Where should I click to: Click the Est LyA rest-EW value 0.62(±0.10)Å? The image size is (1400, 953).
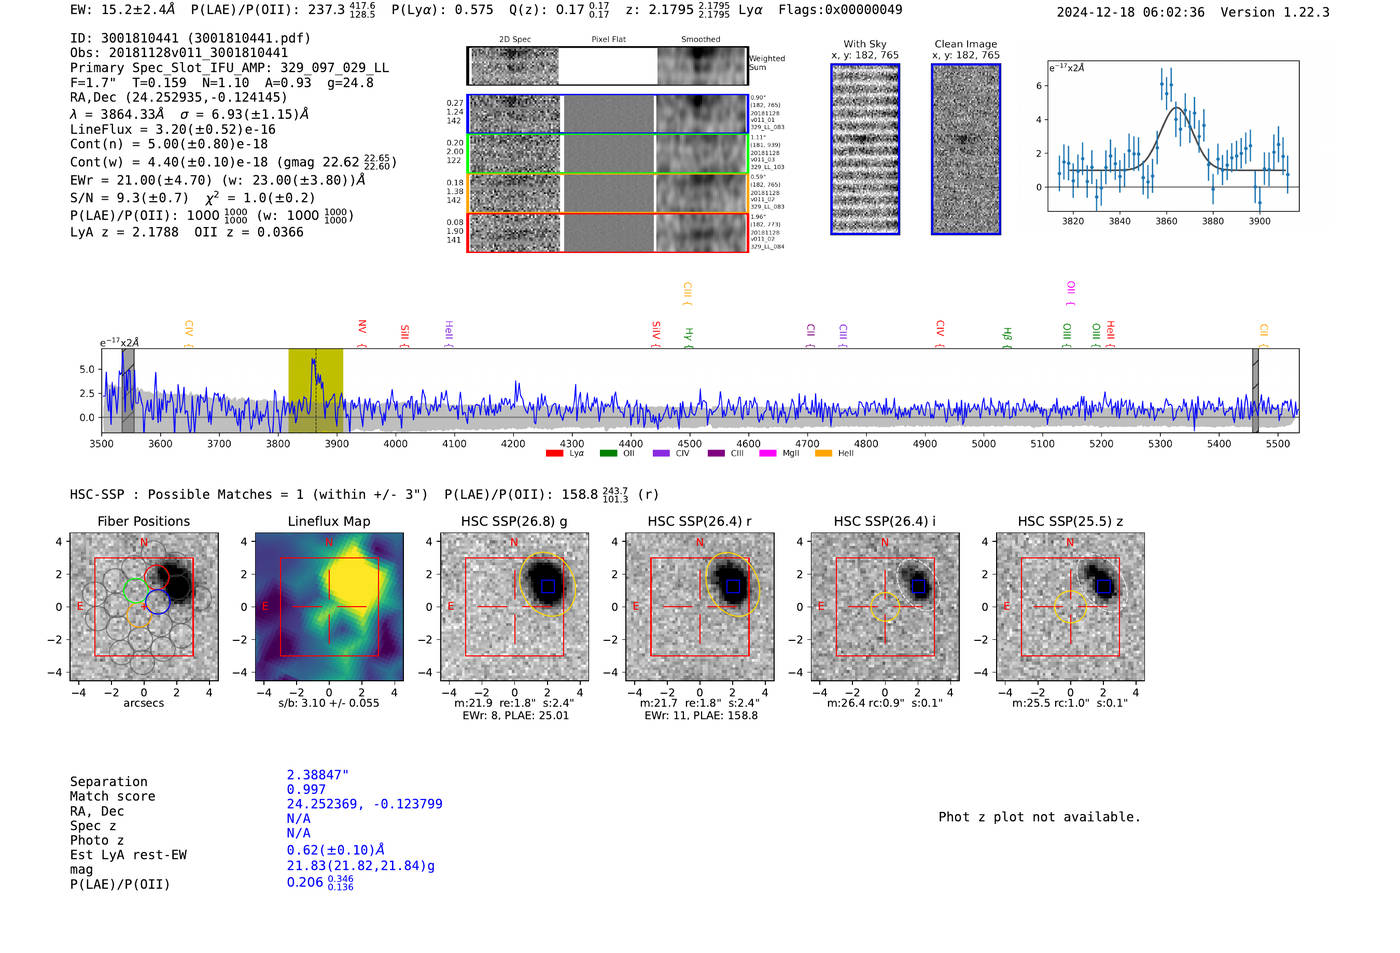click(x=335, y=850)
